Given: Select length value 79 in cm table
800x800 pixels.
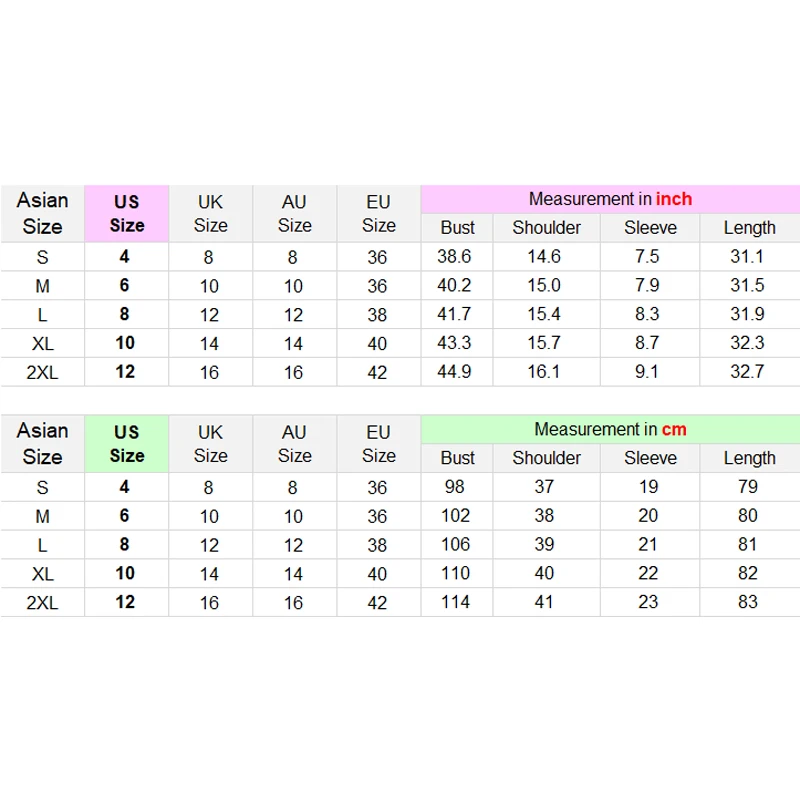Looking at the screenshot, I should point(748,488).
